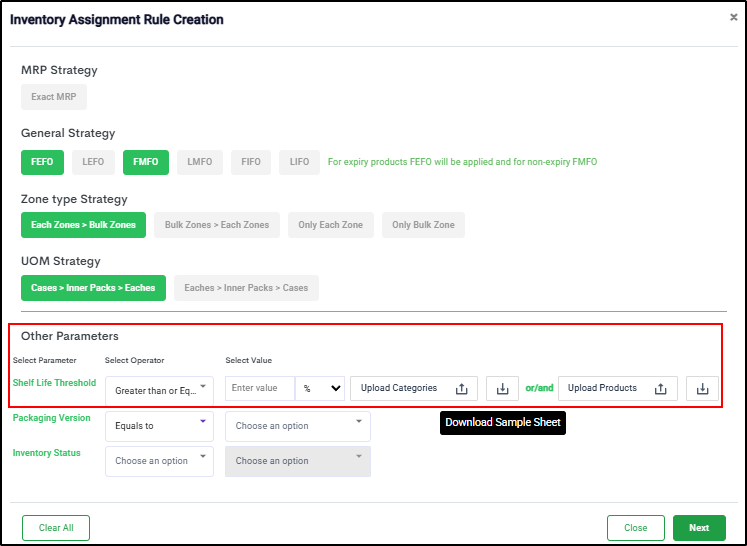Open Inventory Status operator dropdown

point(159,461)
